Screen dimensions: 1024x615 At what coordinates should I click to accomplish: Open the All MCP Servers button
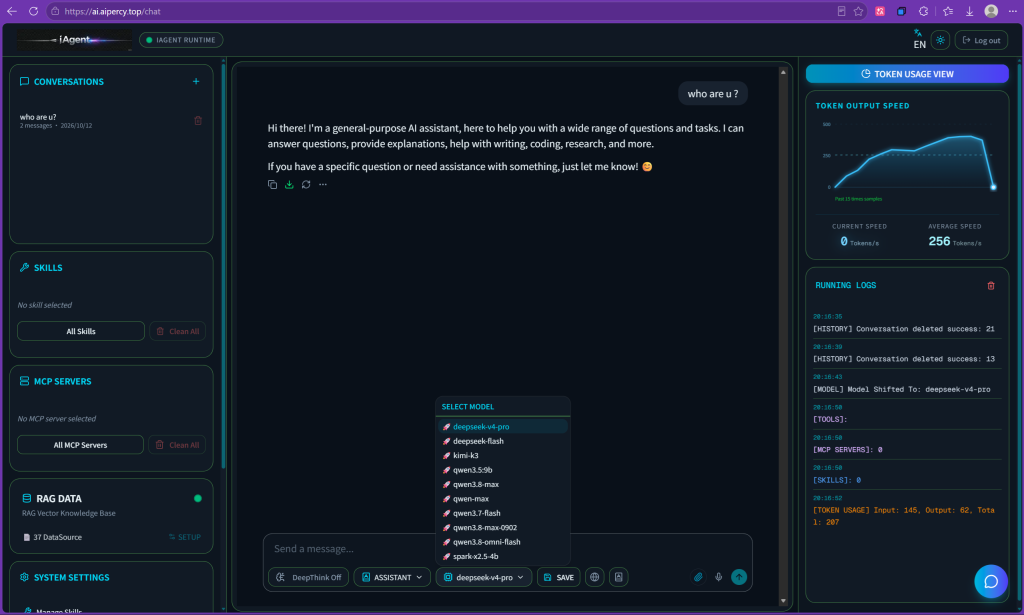(80, 445)
